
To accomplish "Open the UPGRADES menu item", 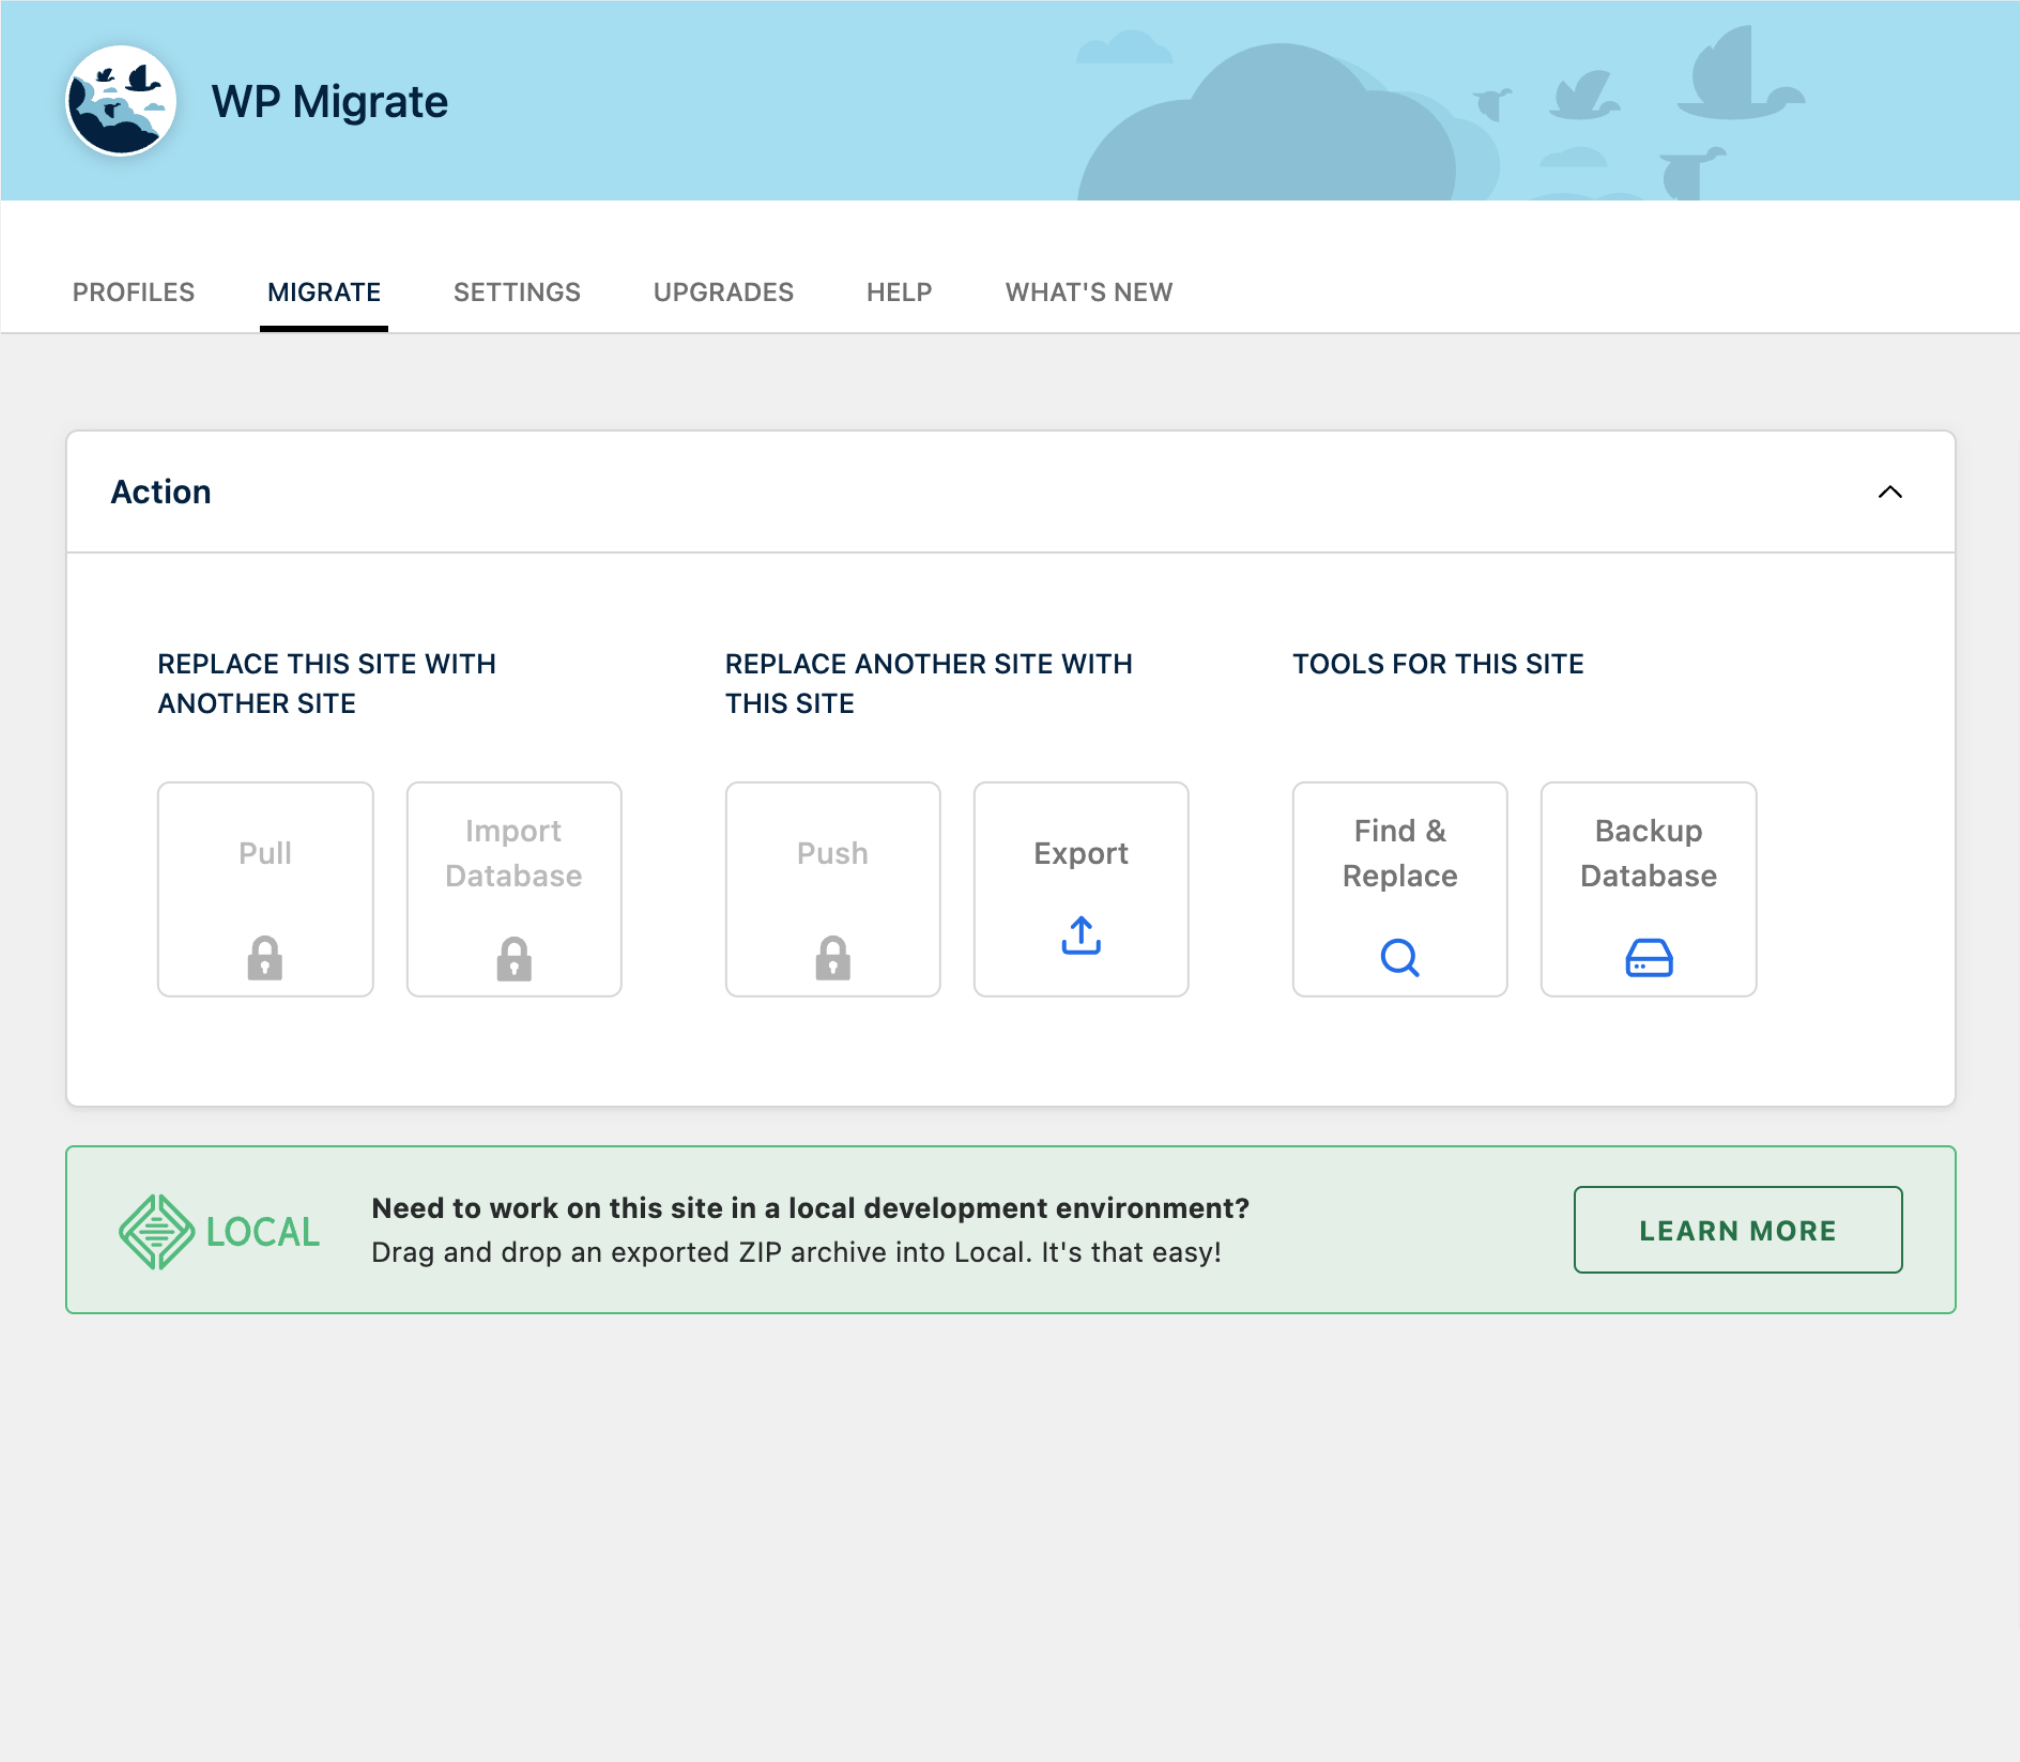I will 723,292.
